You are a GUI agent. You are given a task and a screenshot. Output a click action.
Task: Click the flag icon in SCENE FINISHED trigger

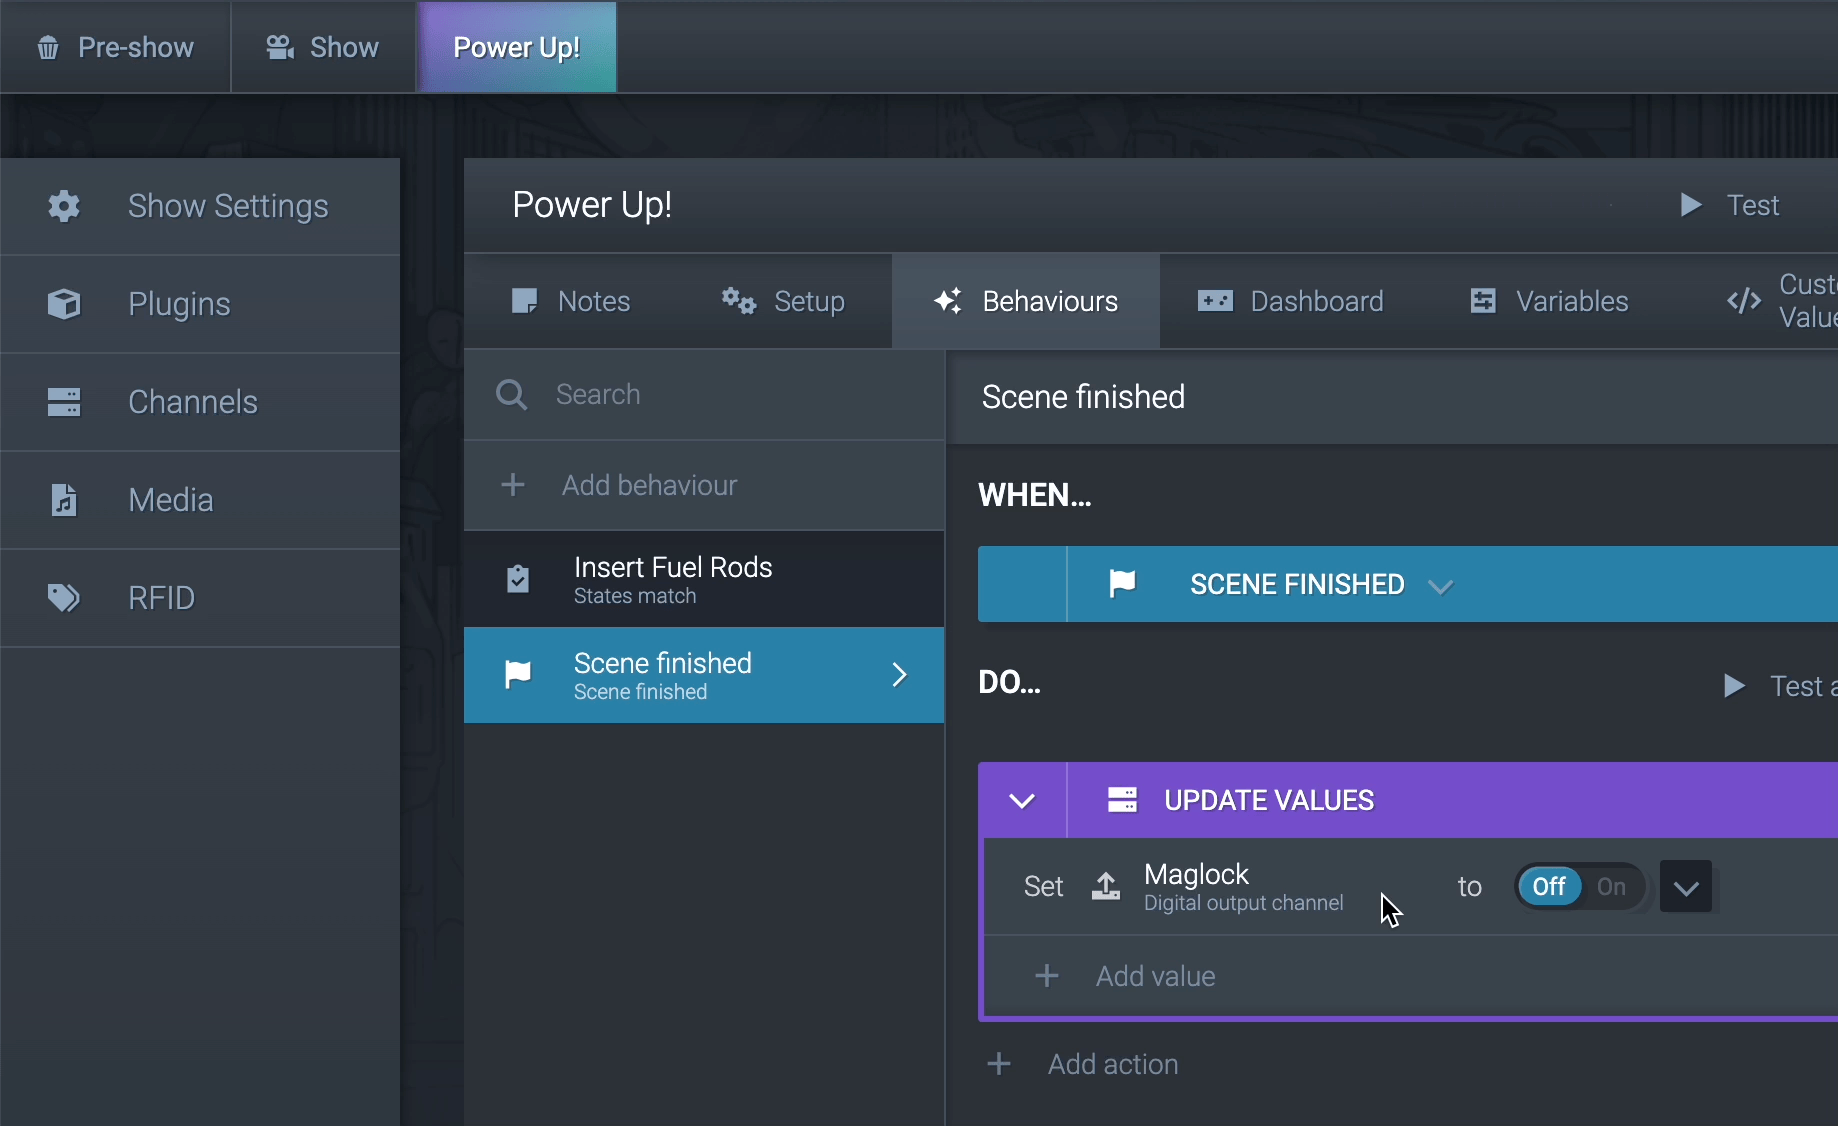1123,584
